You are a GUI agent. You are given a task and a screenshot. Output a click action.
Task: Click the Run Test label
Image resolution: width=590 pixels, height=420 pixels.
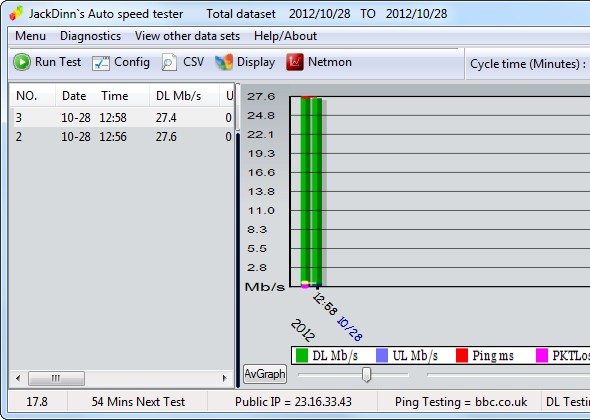coord(58,62)
